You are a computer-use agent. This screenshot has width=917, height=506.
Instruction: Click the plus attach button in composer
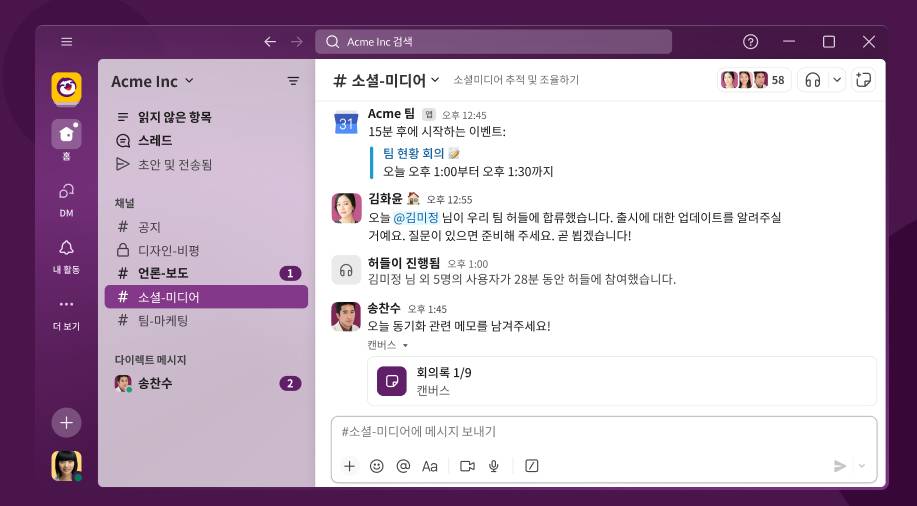(349, 466)
